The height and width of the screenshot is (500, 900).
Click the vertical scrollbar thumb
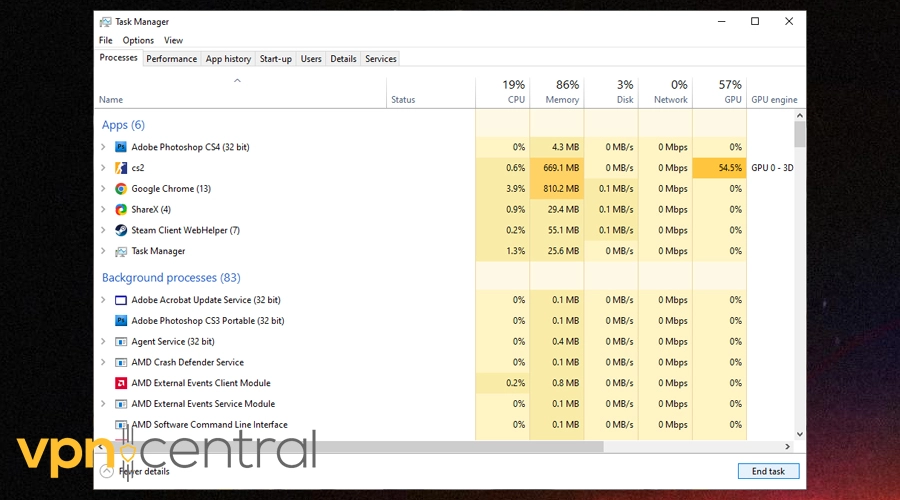point(800,135)
